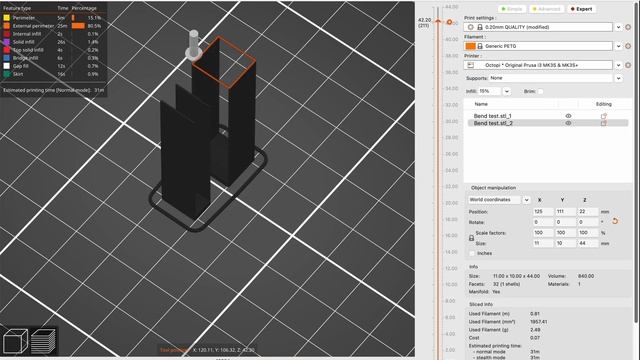The image size is (640, 360).
Task: Click the yellow Perimeter legend swatch
Action: tap(7, 18)
